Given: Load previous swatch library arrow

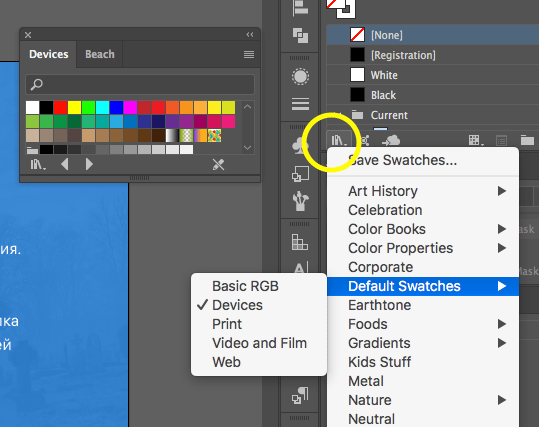Looking at the screenshot, I should (x=64, y=164).
